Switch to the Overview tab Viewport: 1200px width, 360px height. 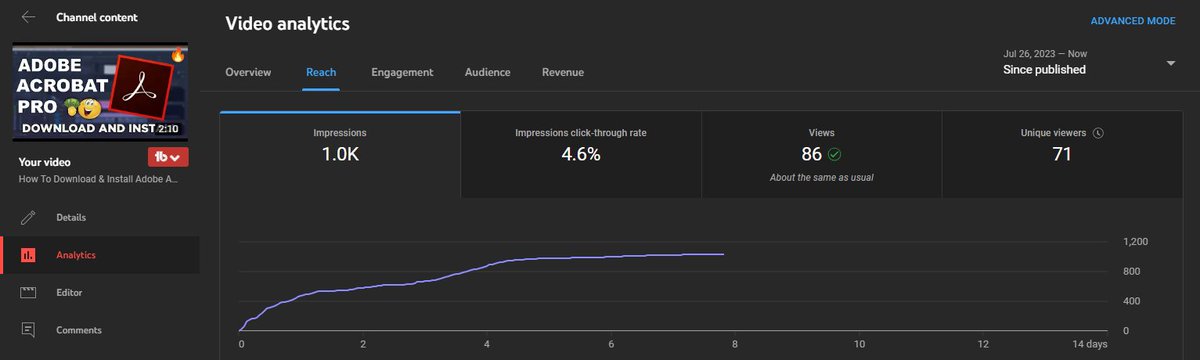[x=249, y=72]
